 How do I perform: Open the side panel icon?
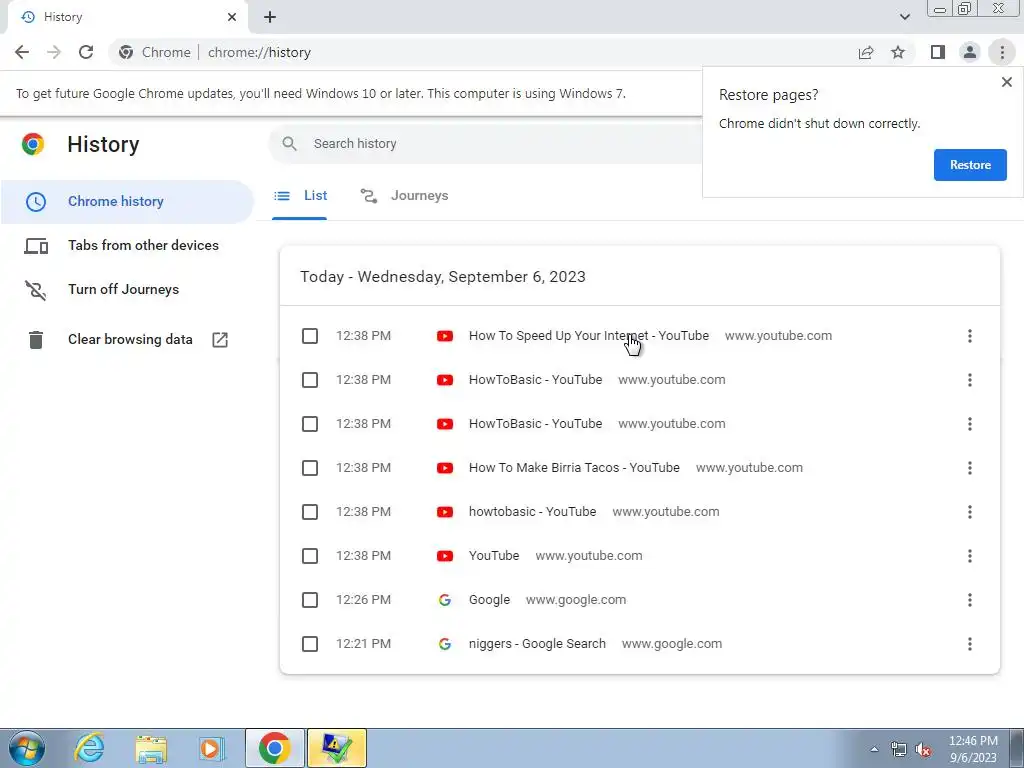pos(938,52)
